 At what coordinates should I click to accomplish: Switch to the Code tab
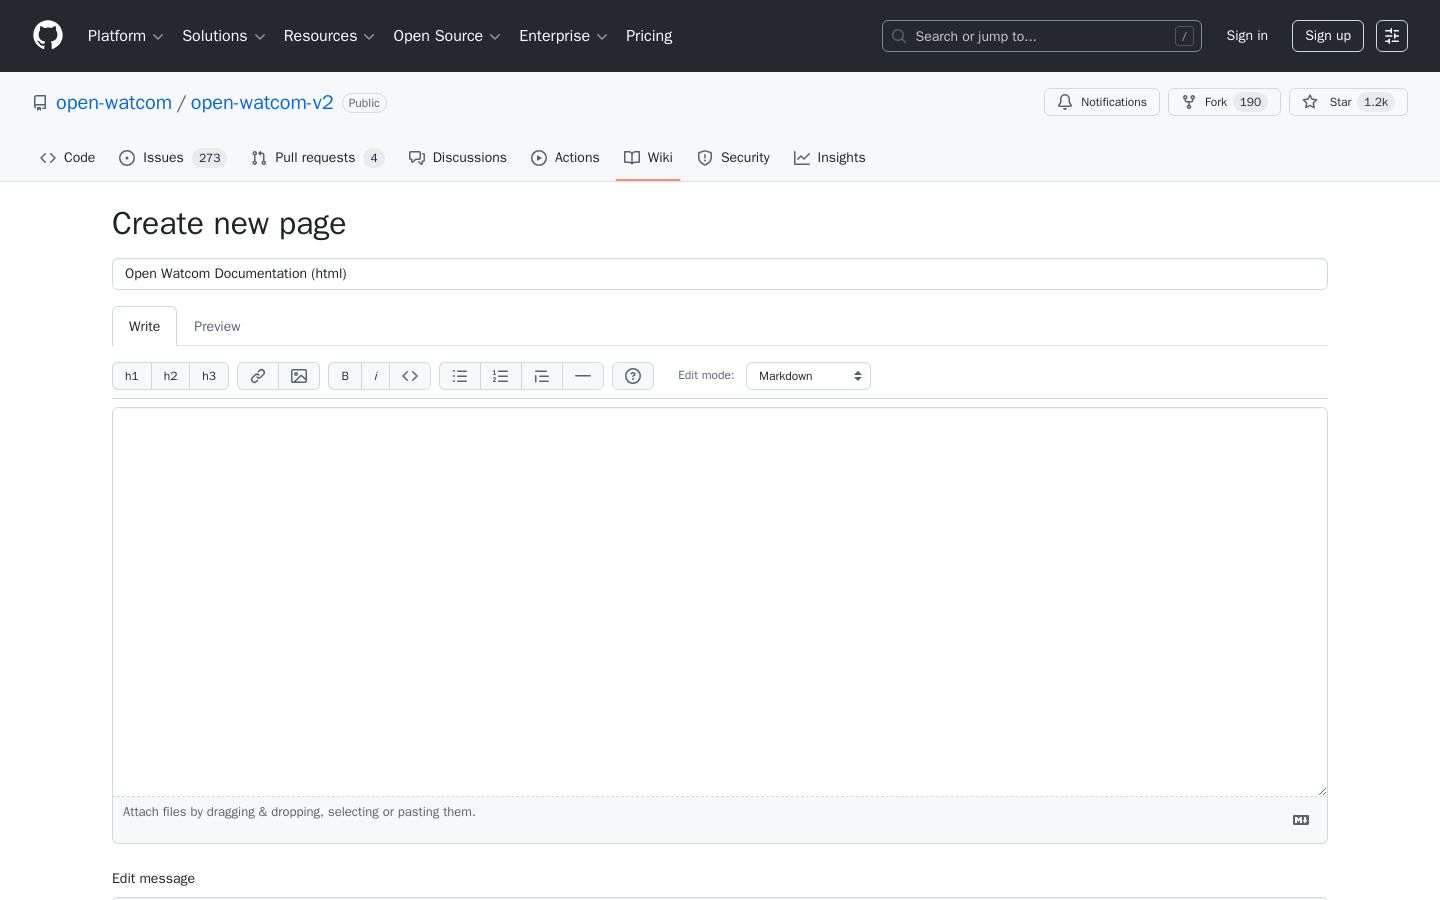tap(68, 158)
